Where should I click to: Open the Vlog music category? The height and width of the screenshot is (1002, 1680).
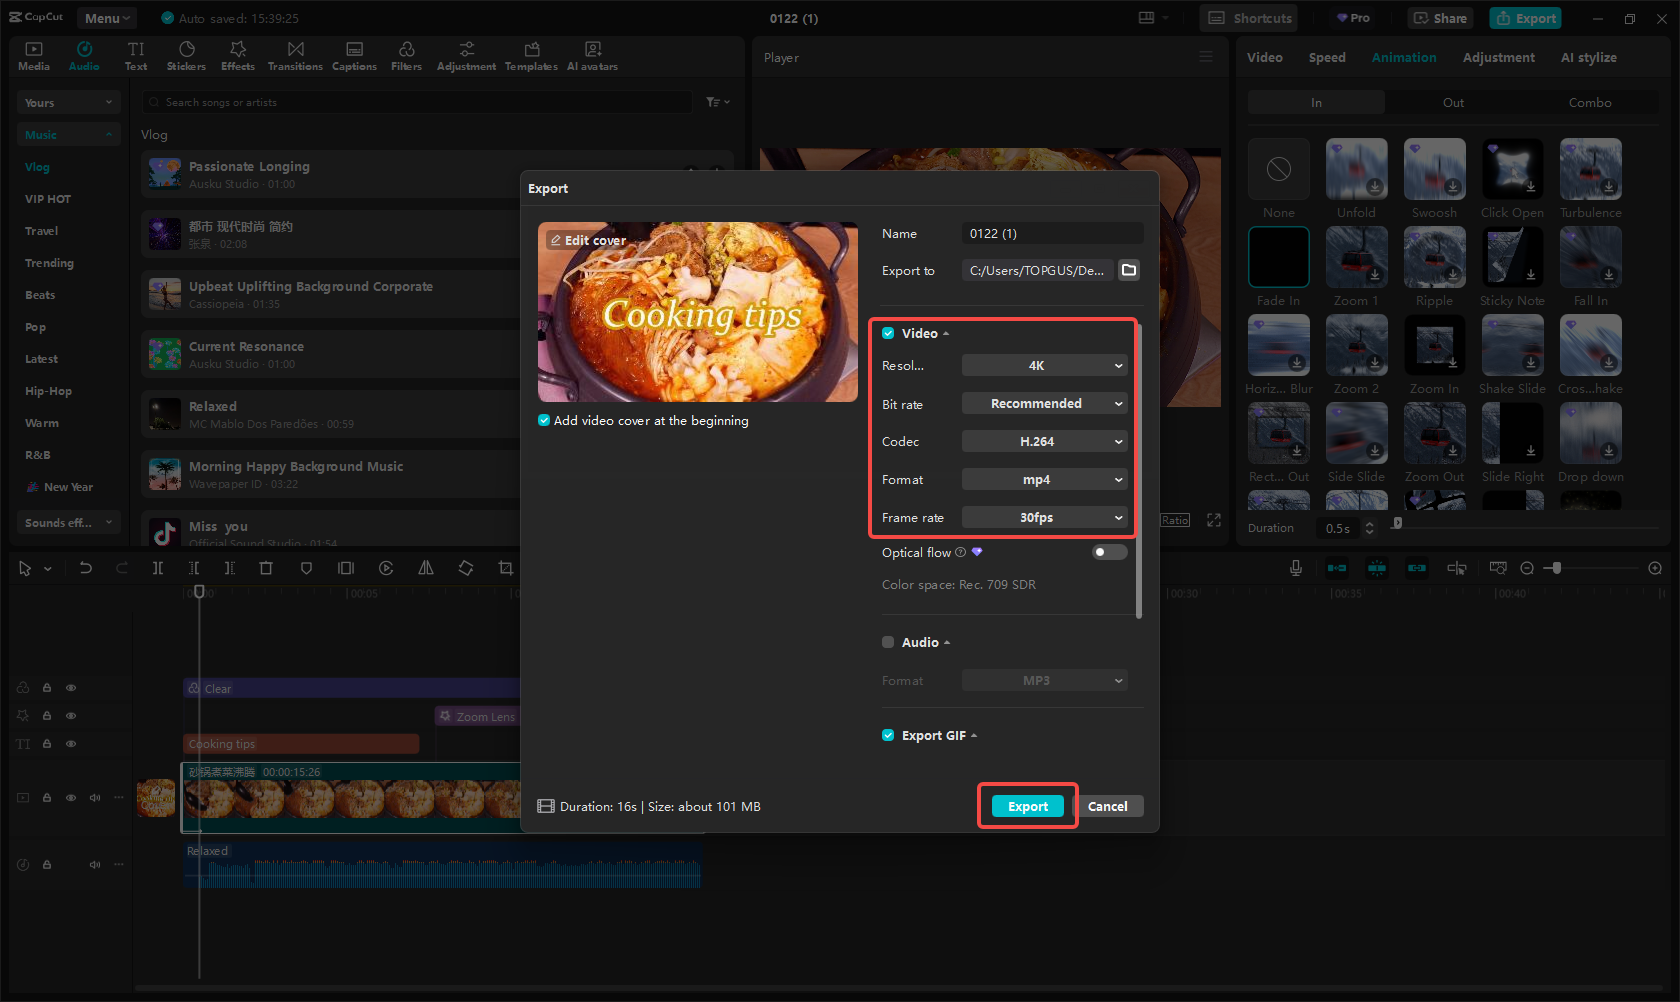tap(37, 167)
